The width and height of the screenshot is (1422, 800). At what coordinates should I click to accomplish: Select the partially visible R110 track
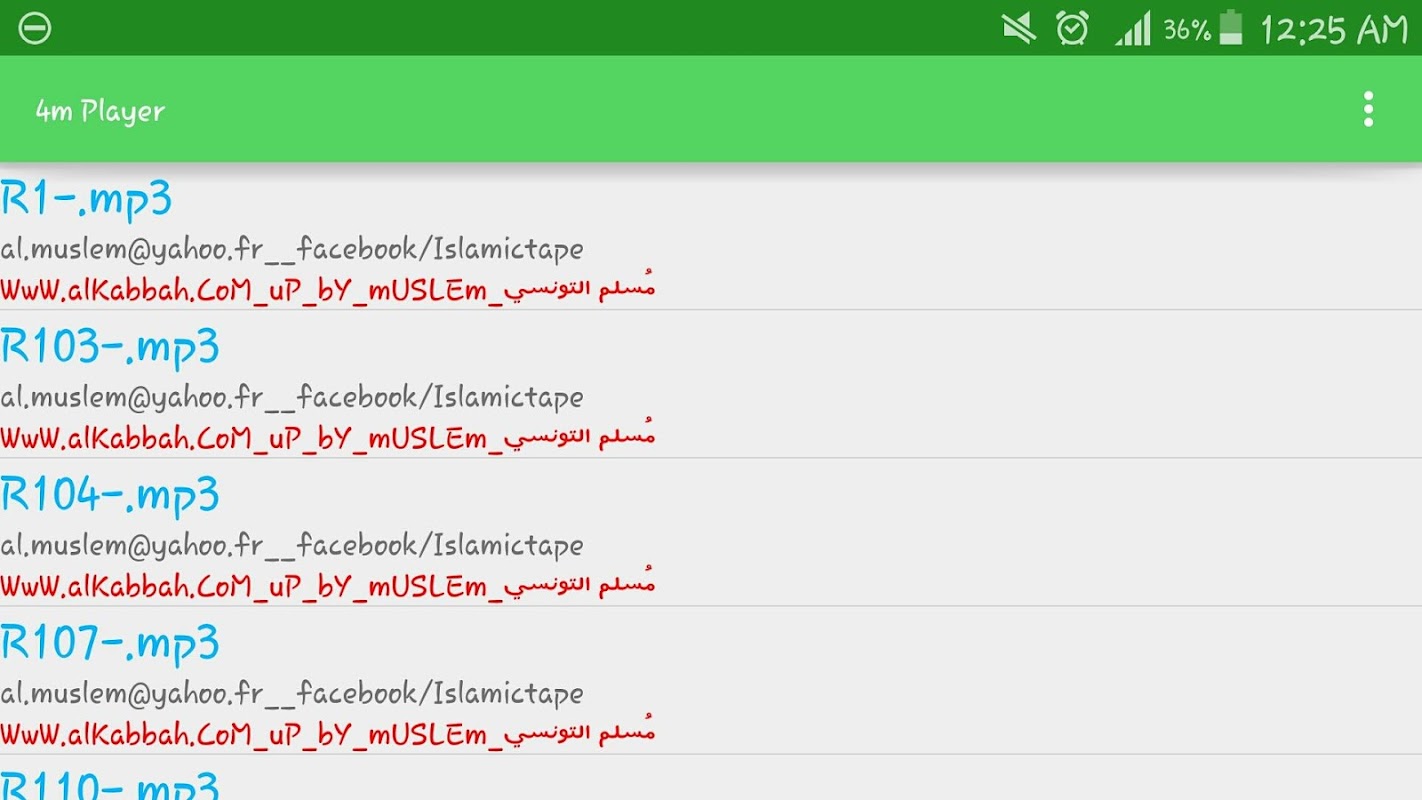[711, 778]
